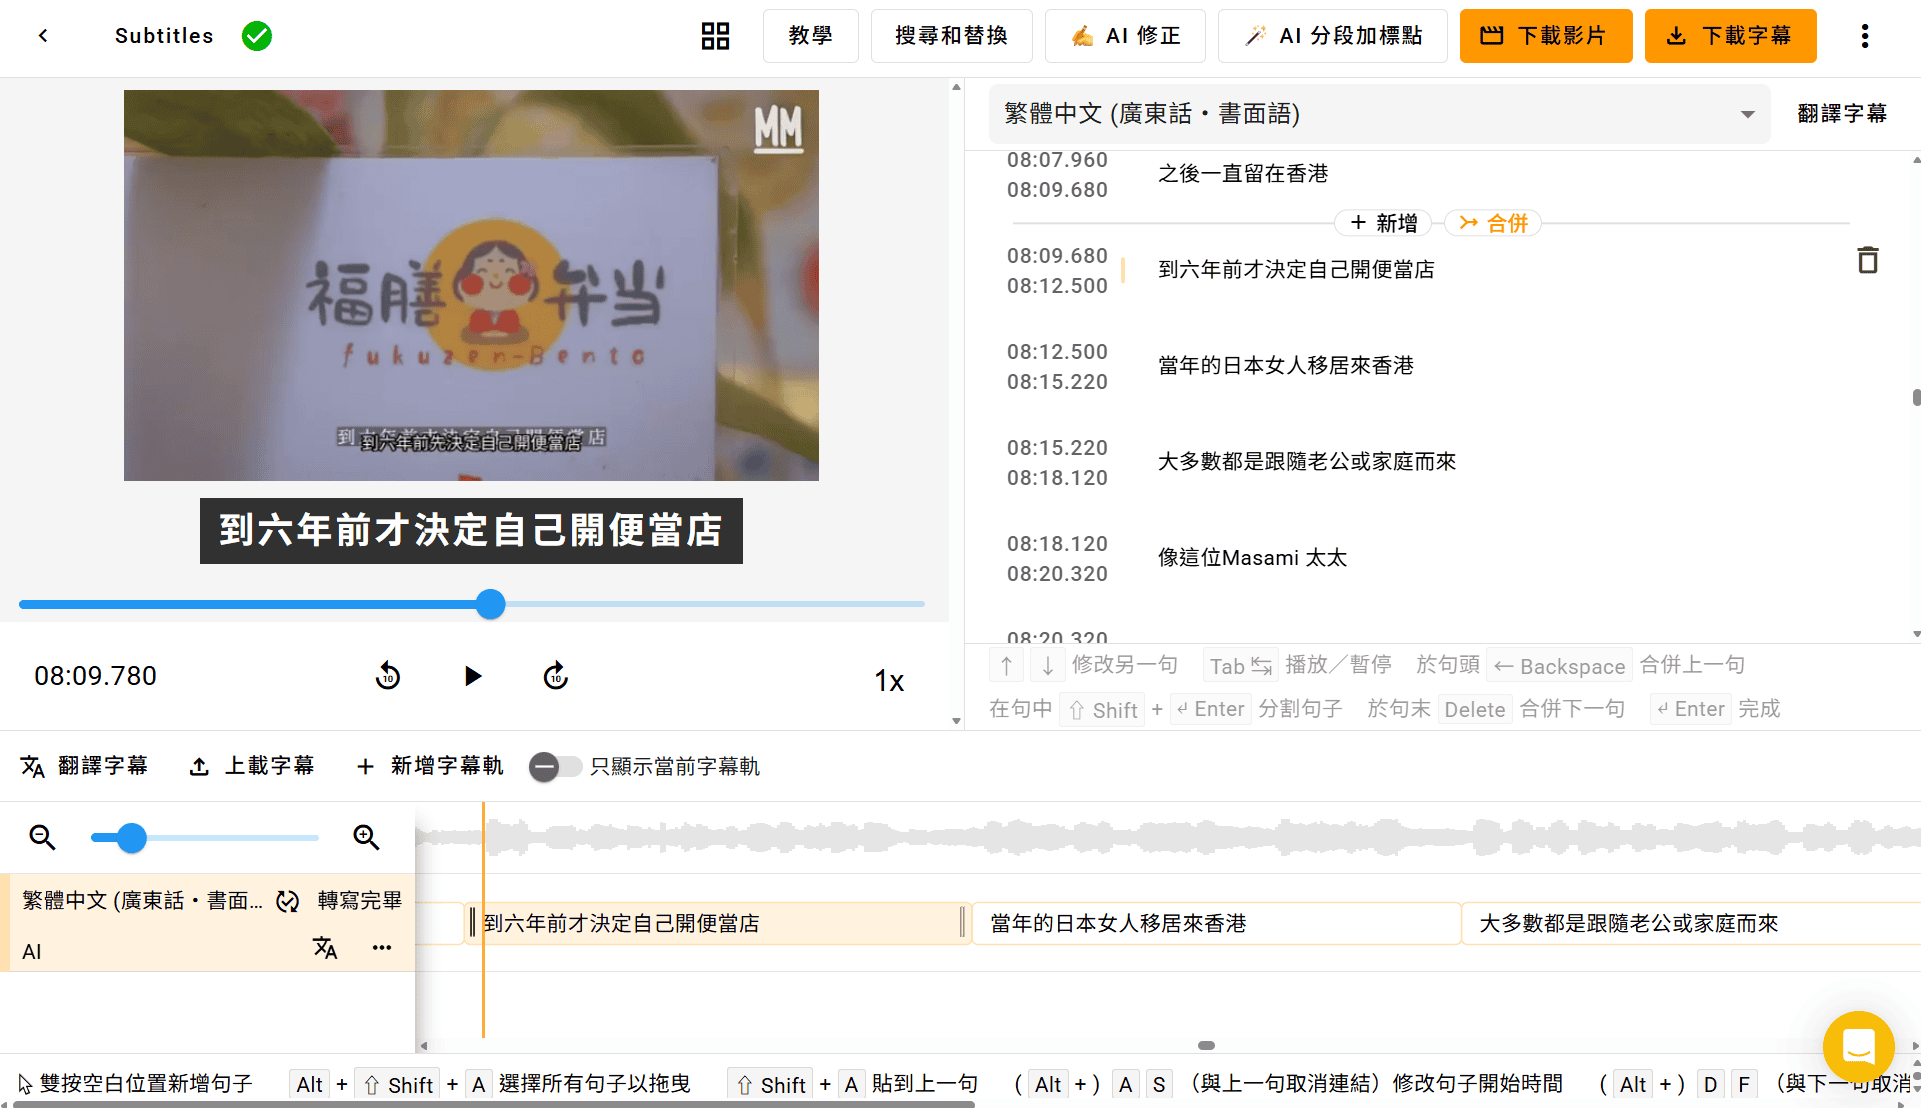Viewport: 1921px width, 1108px height.
Task: Open 搜尋和替換
Action: [x=951, y=36]
